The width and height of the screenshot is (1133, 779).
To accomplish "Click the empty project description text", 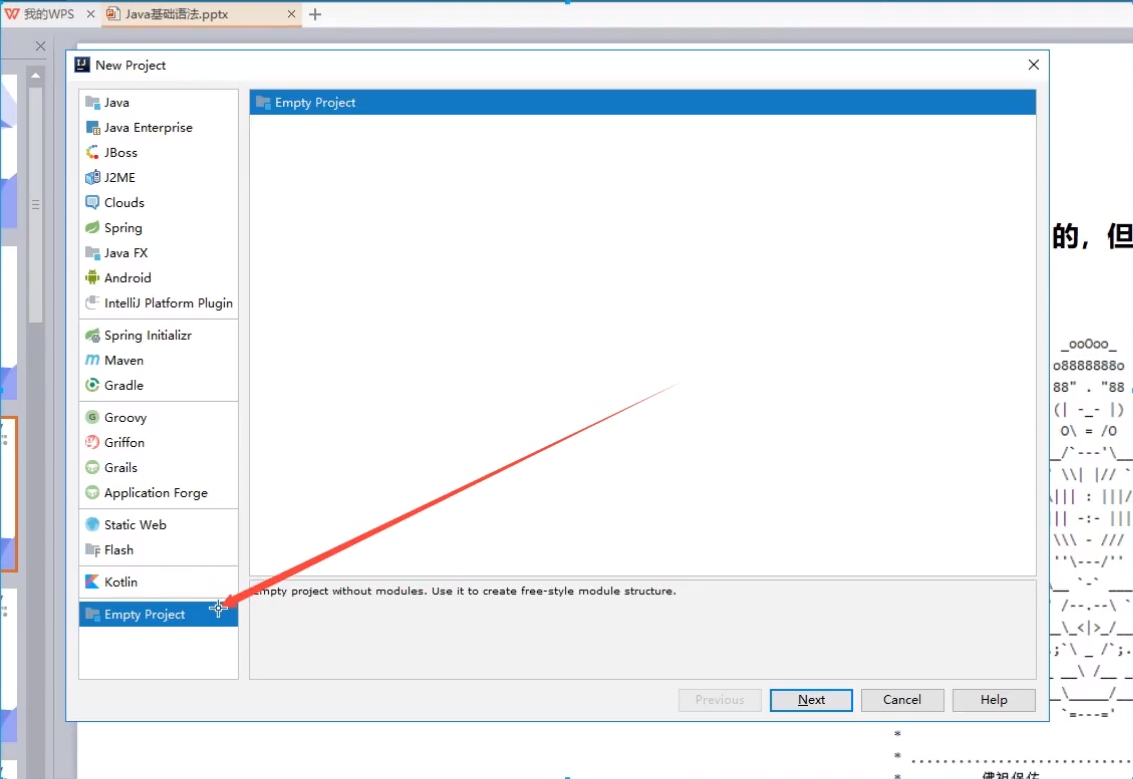I will (465, 591).
